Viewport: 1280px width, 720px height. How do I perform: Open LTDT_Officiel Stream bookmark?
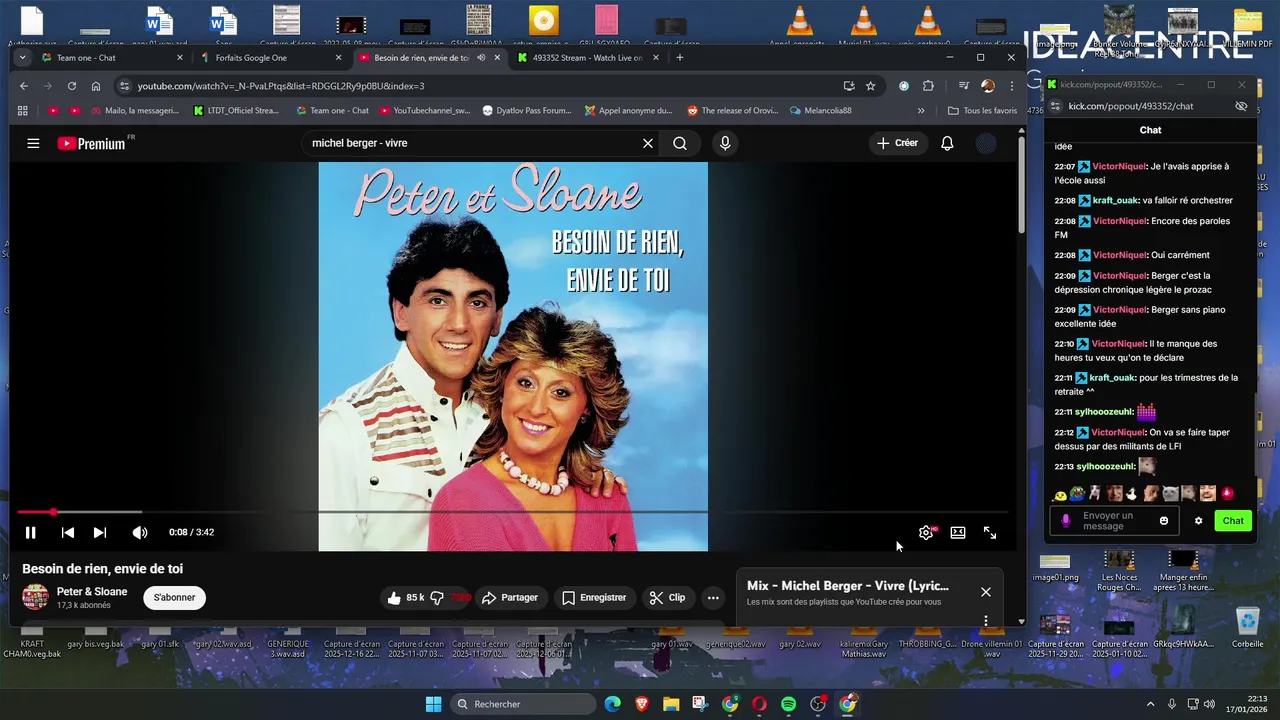point(236,110)
